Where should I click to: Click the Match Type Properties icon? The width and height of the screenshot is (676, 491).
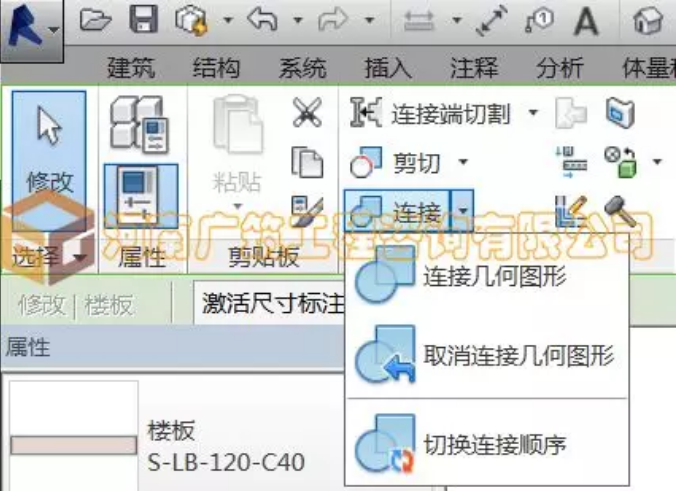pos(307,212)
